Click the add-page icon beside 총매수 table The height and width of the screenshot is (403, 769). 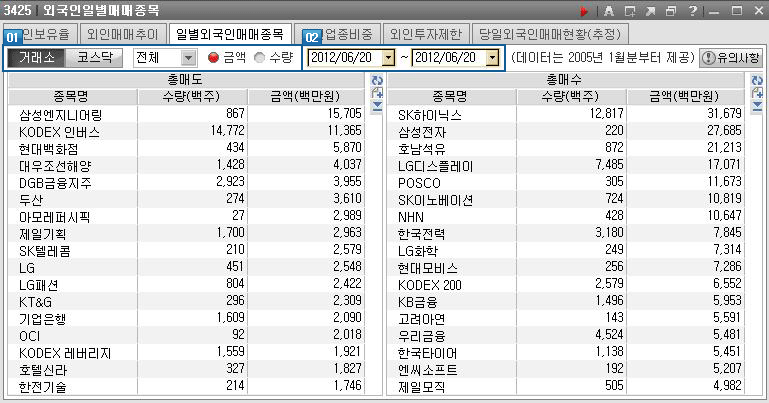click(757, 93)
